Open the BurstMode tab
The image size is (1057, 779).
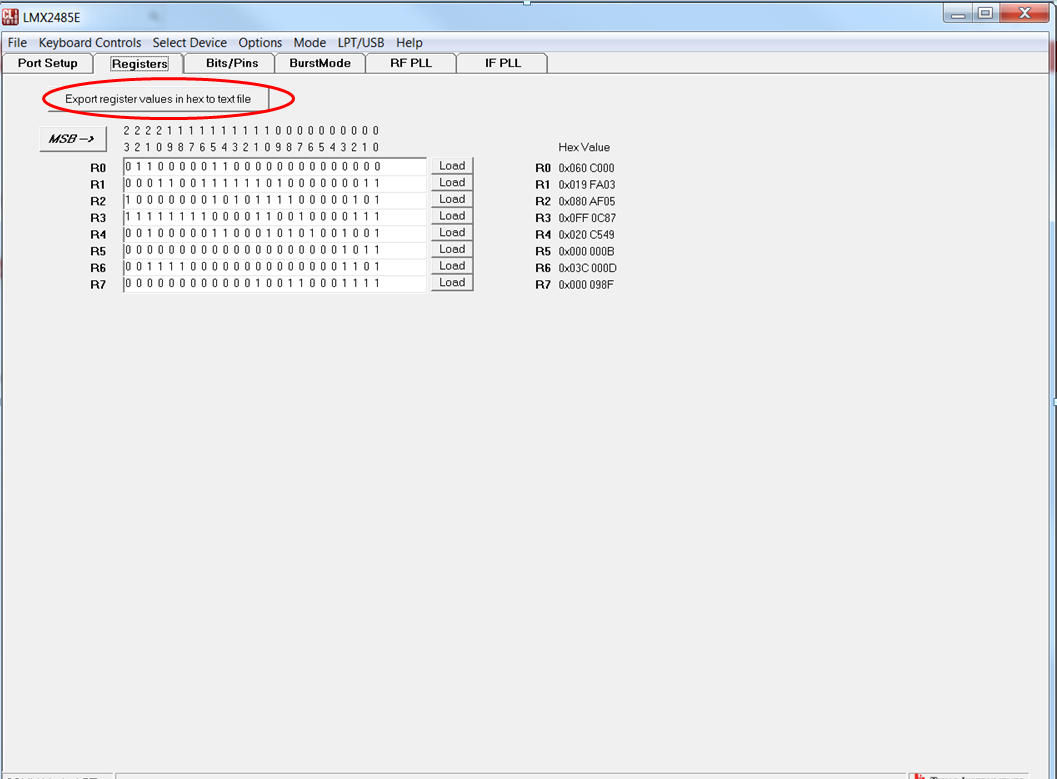click(x=320, y=63)
